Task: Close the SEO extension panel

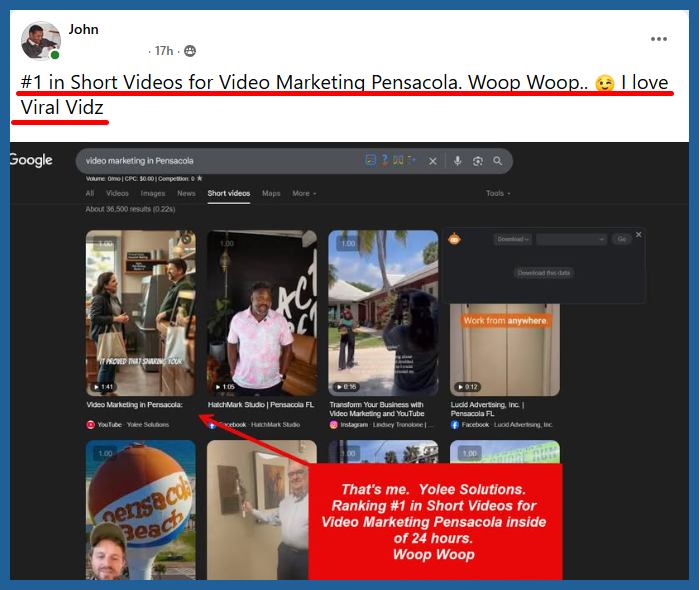Action: pyautogui.click(x=639, y=234)
